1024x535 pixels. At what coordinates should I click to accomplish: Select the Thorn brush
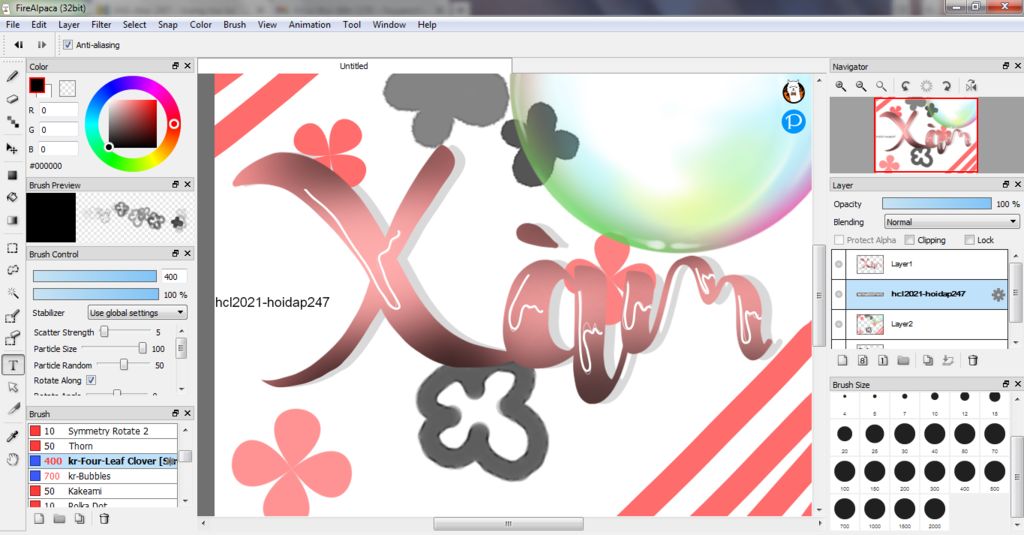point(103,446)
